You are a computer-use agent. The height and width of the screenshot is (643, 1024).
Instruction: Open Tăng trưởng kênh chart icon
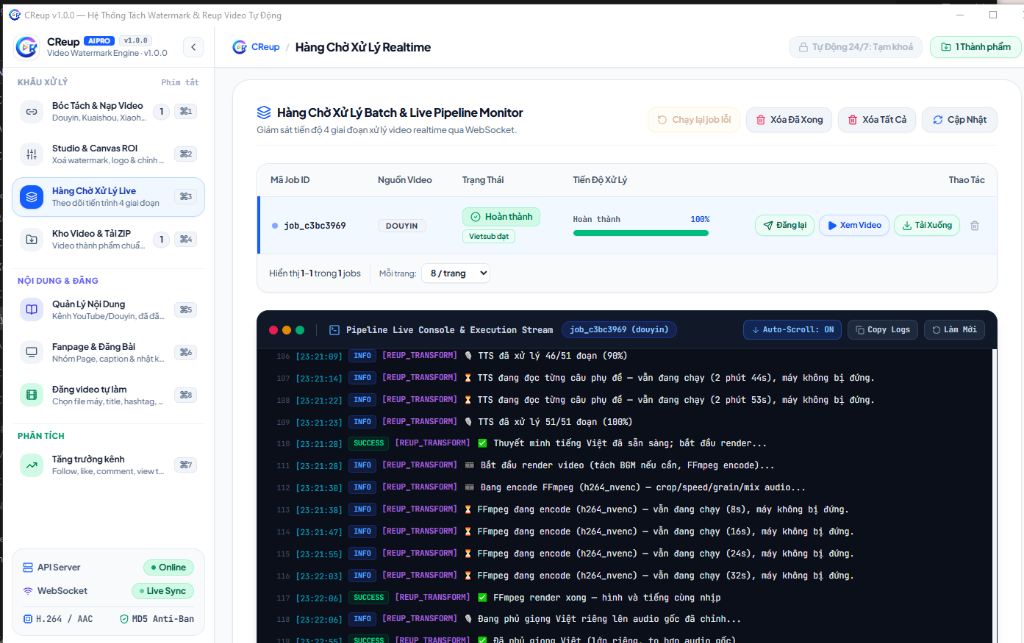pyautogui.click(x=31, y=465)
